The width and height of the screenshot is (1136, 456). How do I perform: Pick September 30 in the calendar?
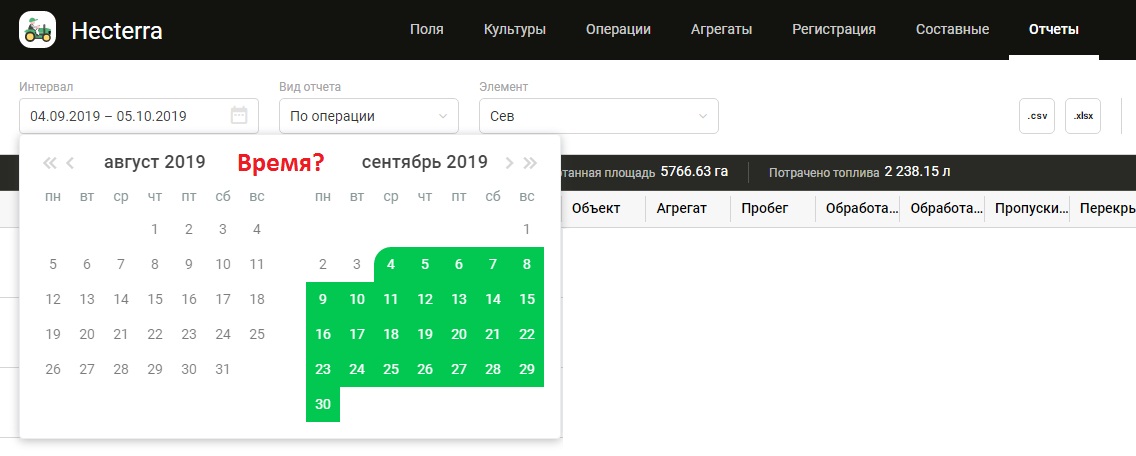323,404
